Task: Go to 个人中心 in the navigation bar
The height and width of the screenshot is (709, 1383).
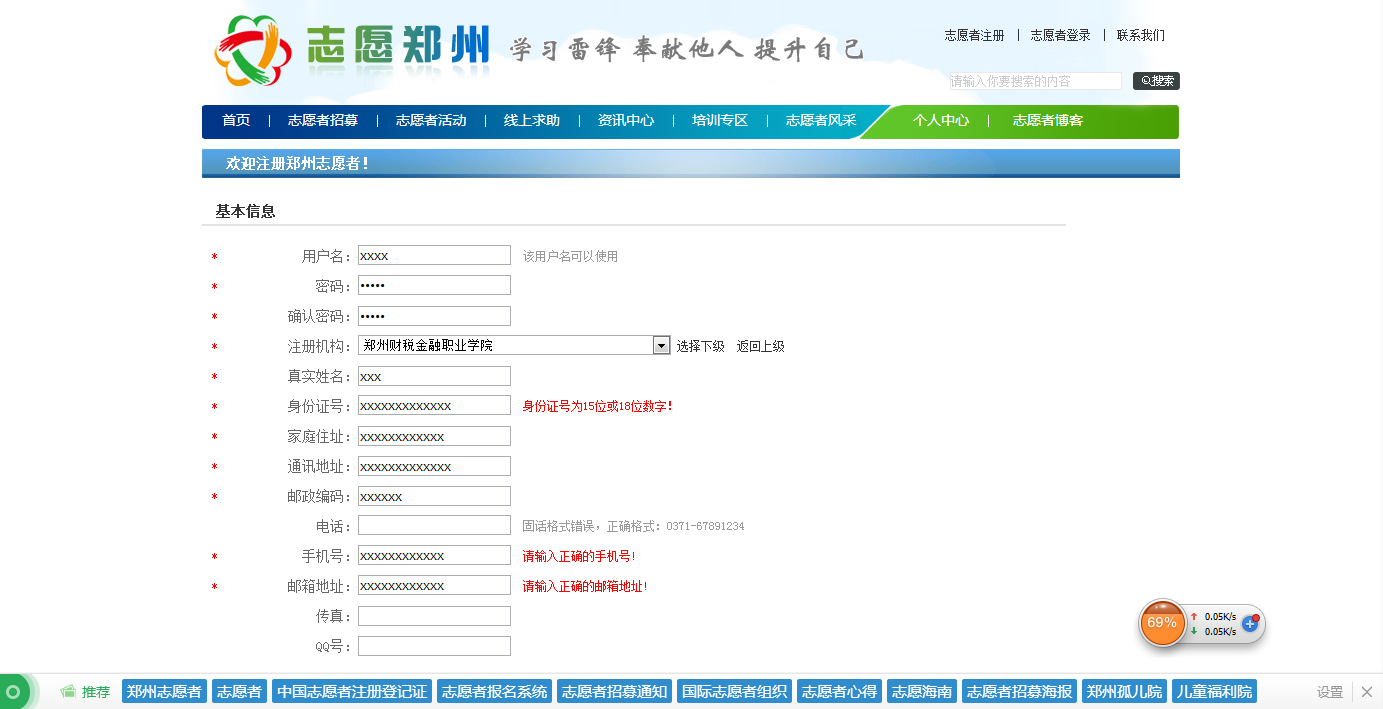Action: (940, 121)
